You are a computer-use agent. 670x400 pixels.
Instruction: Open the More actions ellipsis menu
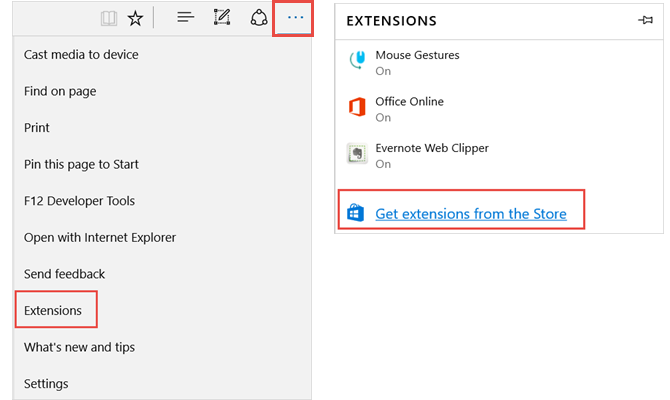point(295,18)
